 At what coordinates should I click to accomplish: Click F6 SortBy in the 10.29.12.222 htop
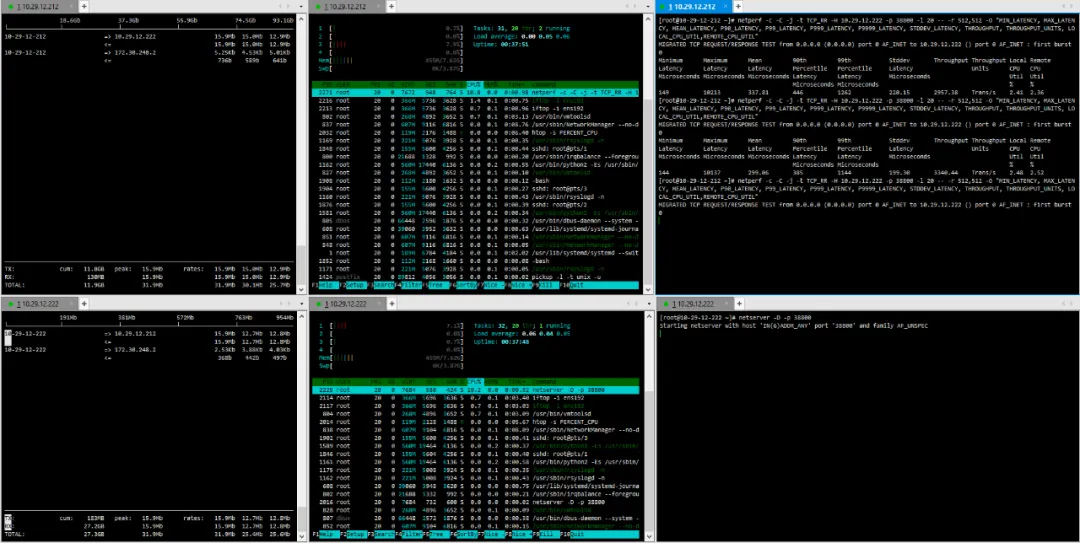(464, 534)
